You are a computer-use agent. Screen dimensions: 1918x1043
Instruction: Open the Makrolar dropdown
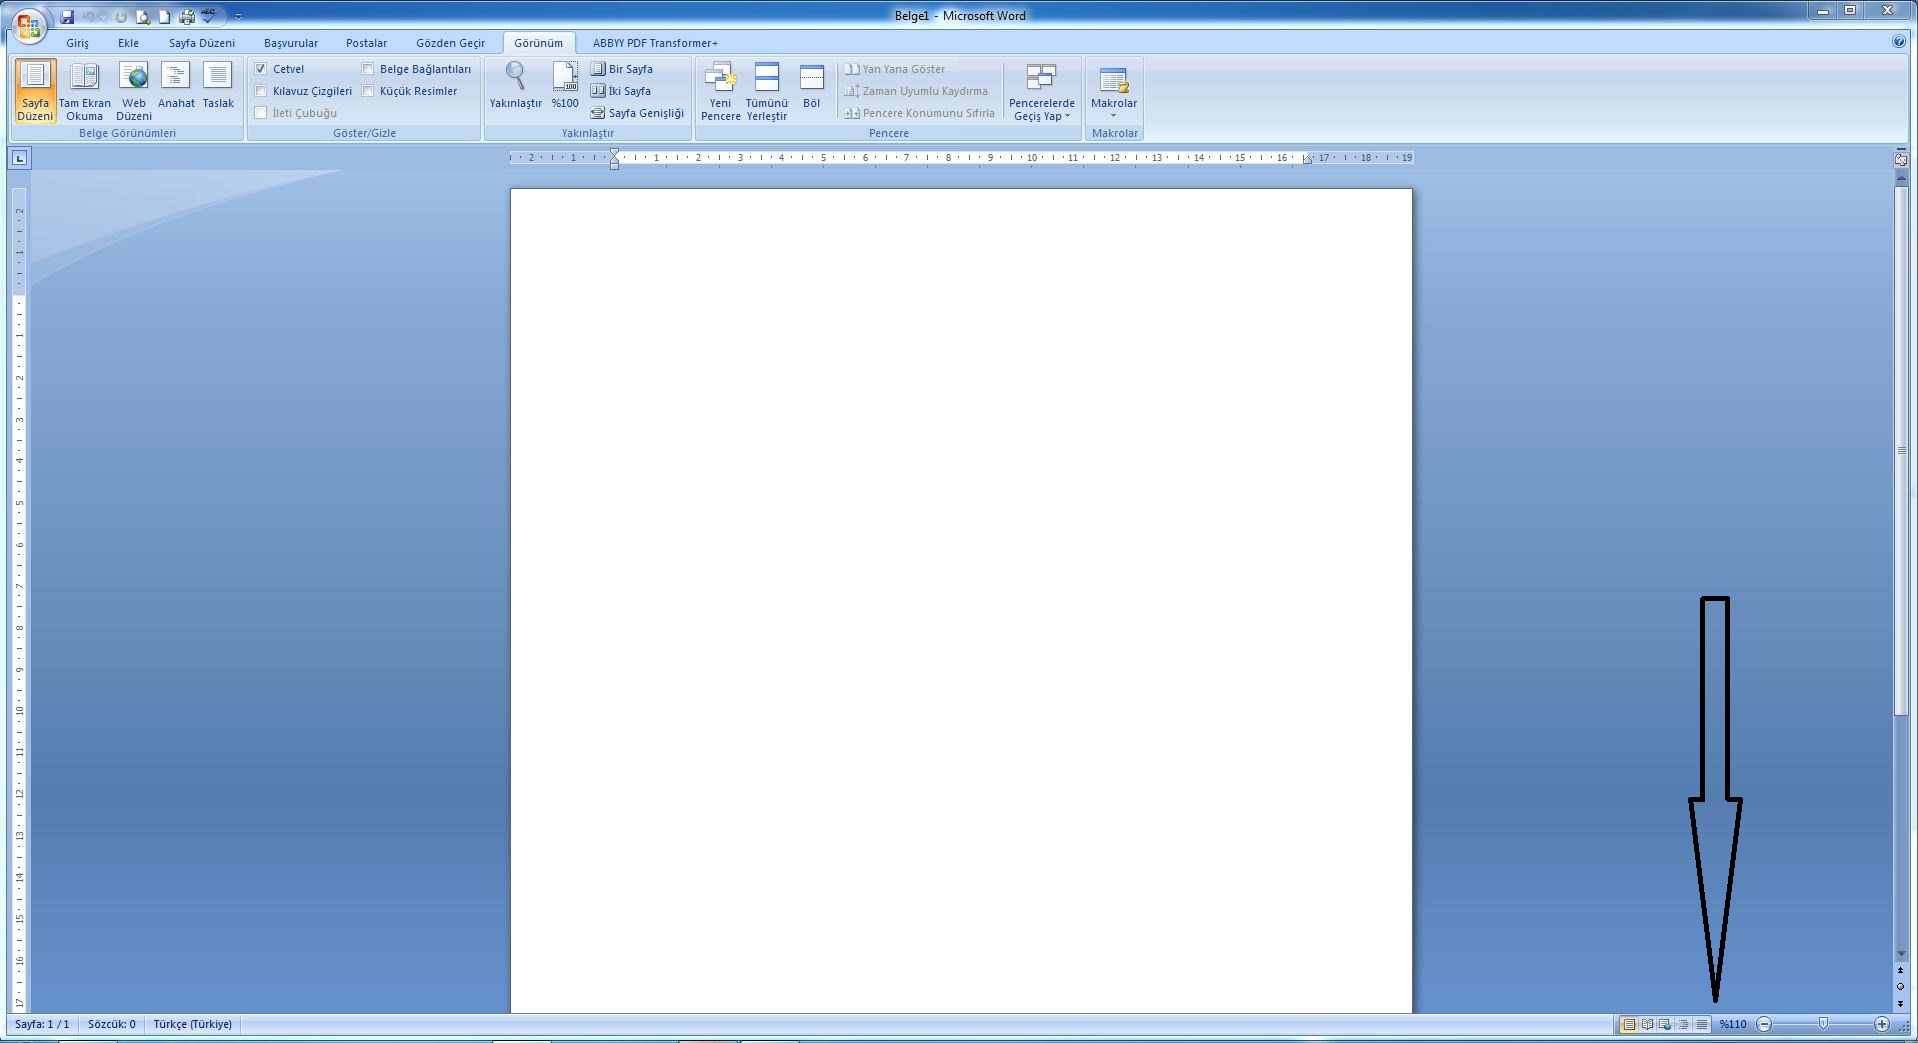(1114, 91)
